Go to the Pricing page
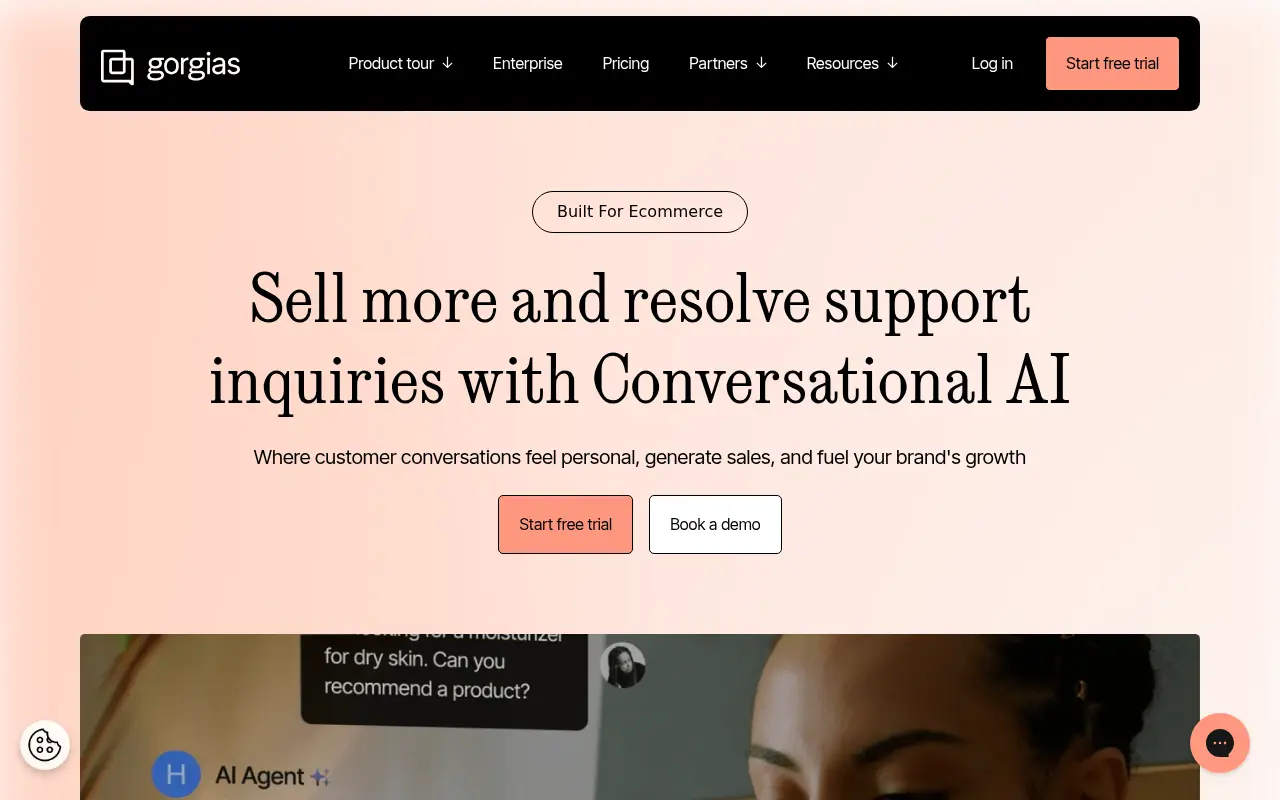Screen dimensions: 1280x800 [x=626, y=63]
